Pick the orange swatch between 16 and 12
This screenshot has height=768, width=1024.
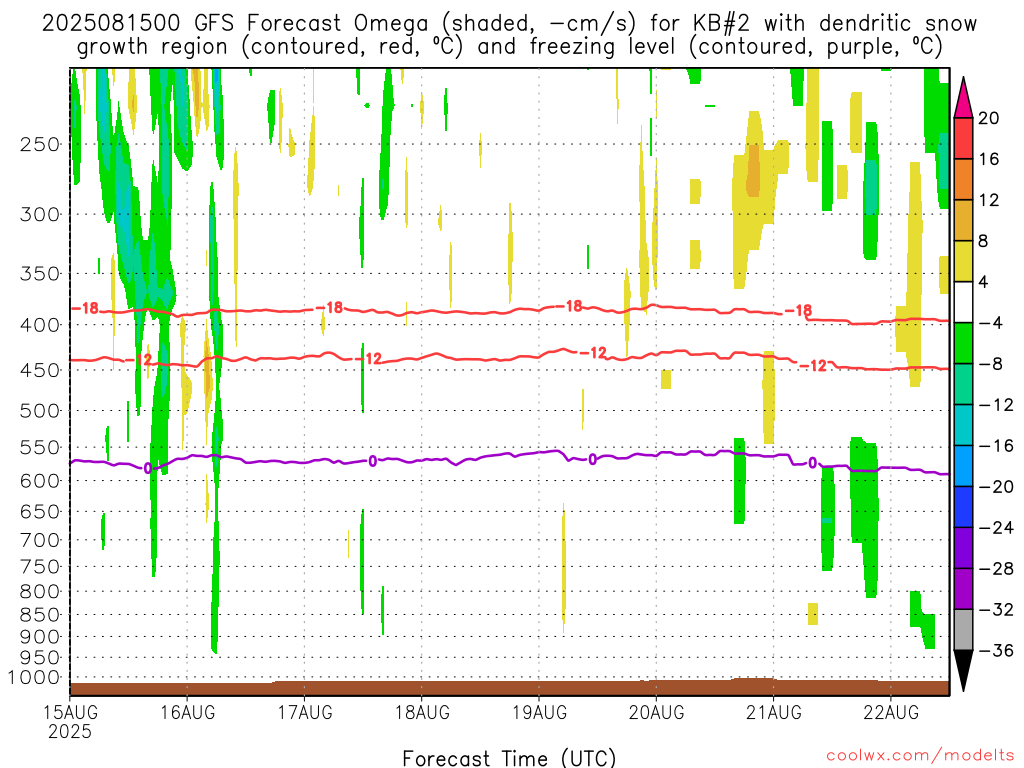[963, 179]
